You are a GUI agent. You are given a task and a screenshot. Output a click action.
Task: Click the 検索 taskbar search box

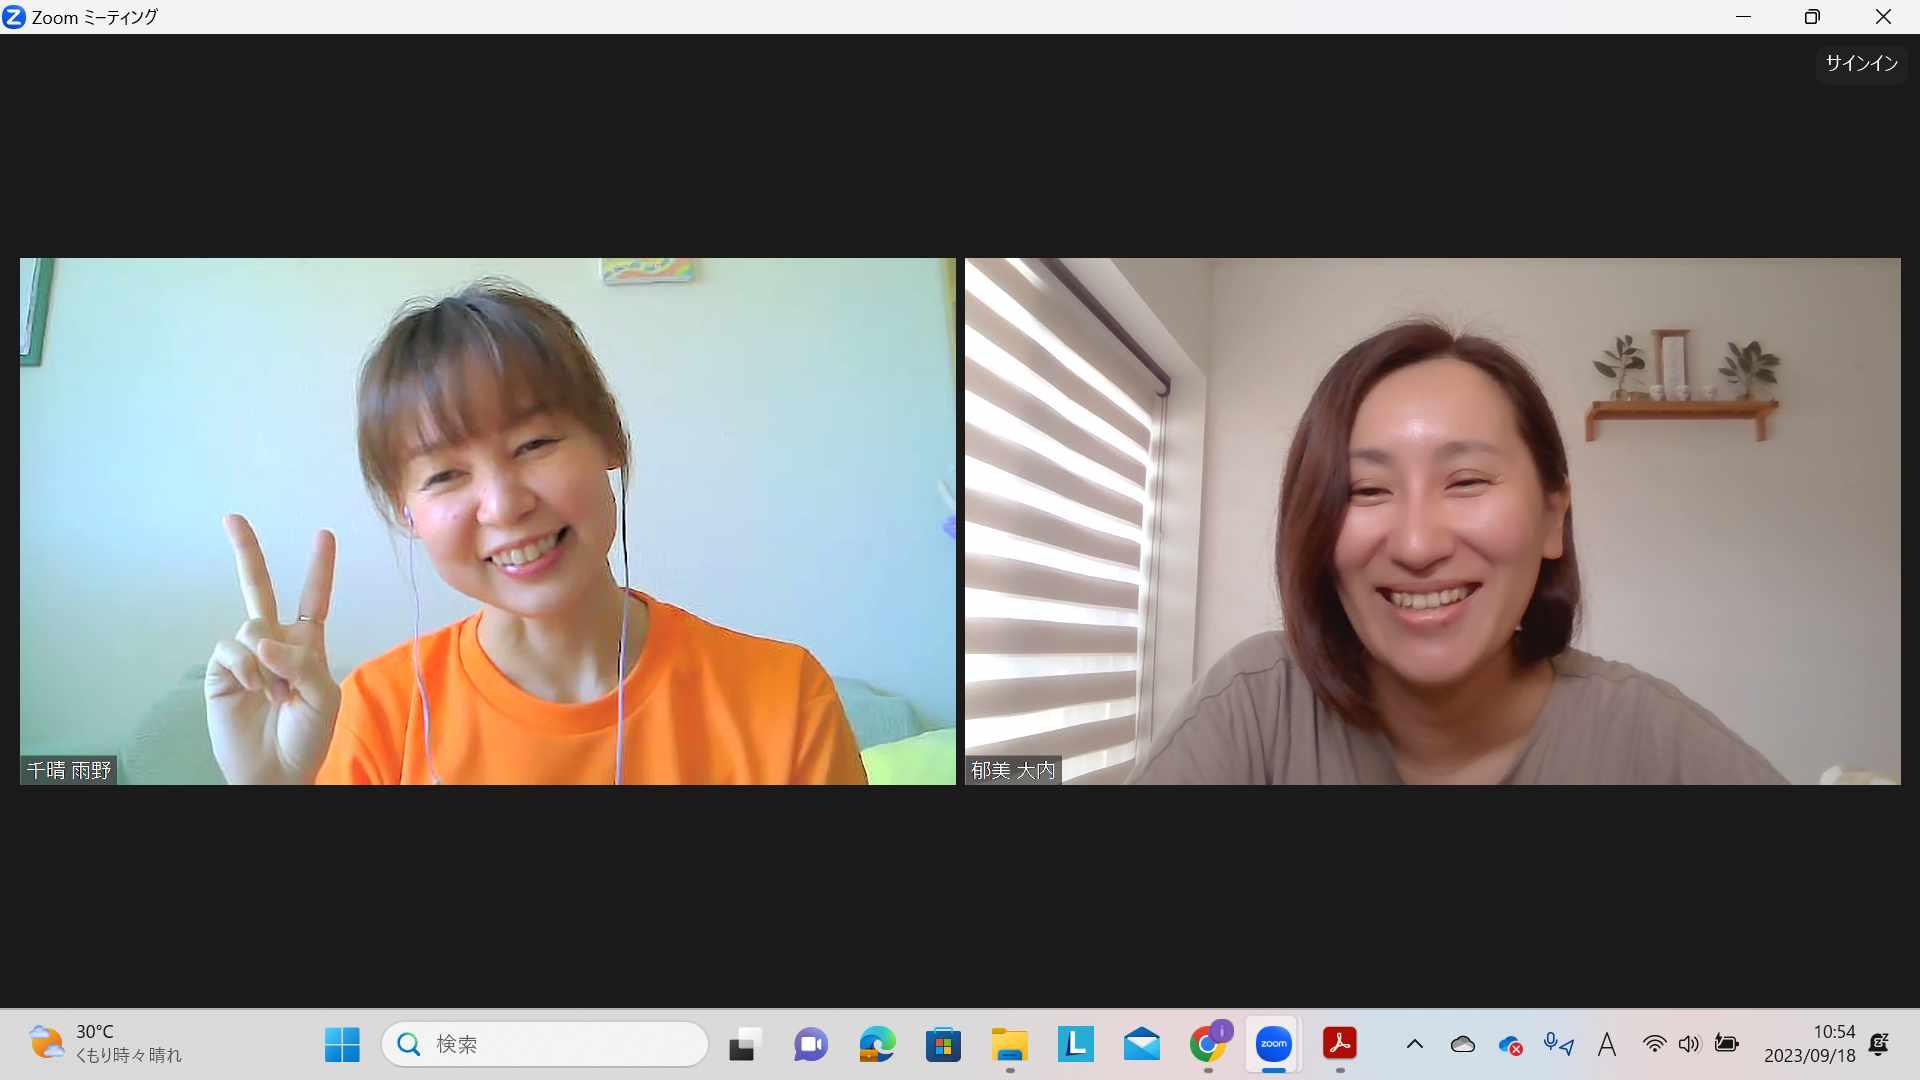pos(545,1044)
